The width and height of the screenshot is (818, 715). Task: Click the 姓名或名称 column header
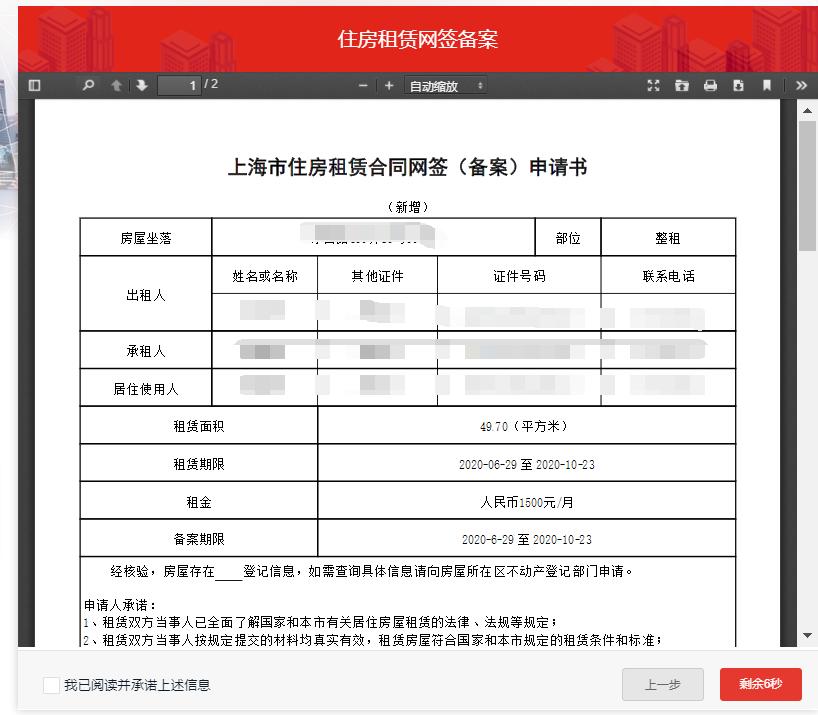coord(264,276)
